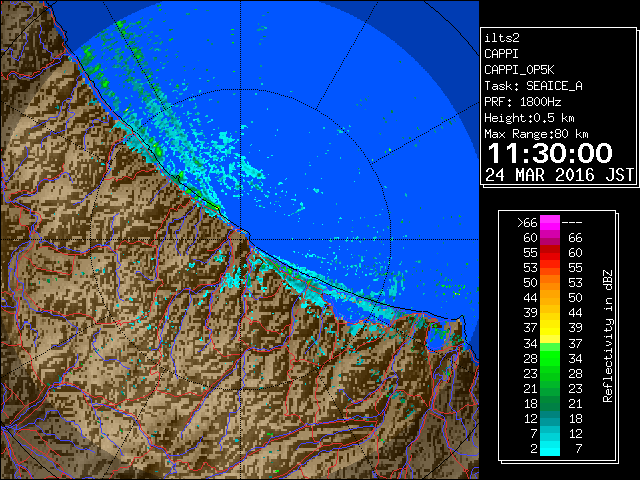Click the 'Reflectivity in dBZ' legend title
Image resolution: width=640 pixels, height=480 pixels.
pos(607,336)
